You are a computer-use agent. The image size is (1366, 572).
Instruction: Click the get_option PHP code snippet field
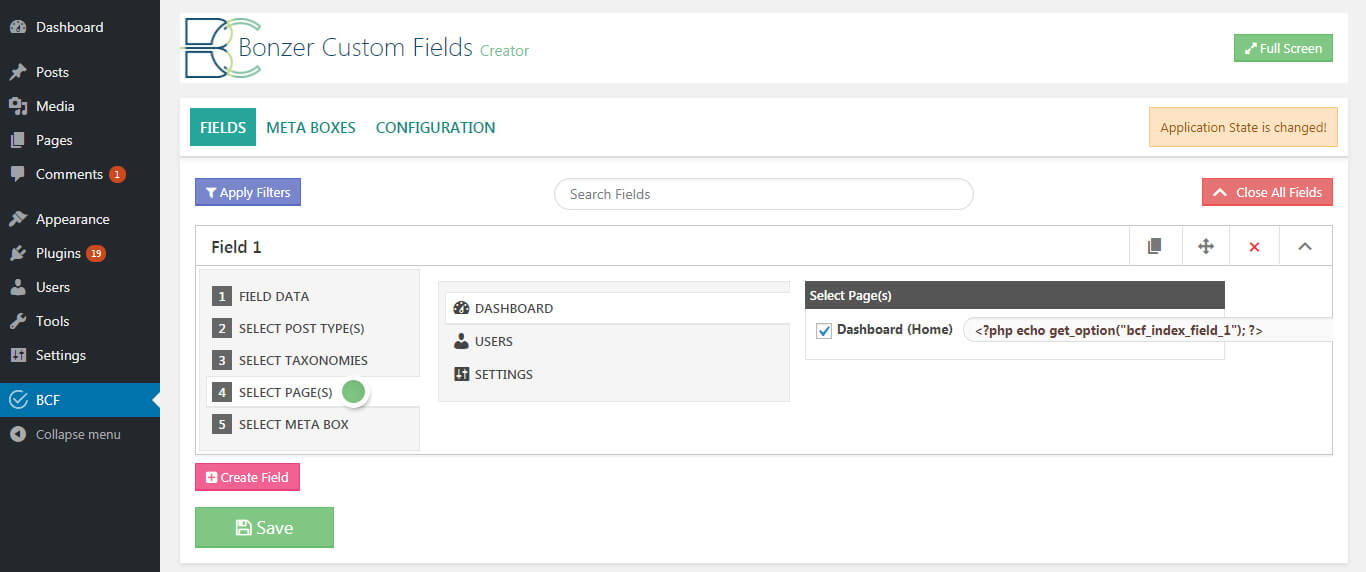point(1148,330)
